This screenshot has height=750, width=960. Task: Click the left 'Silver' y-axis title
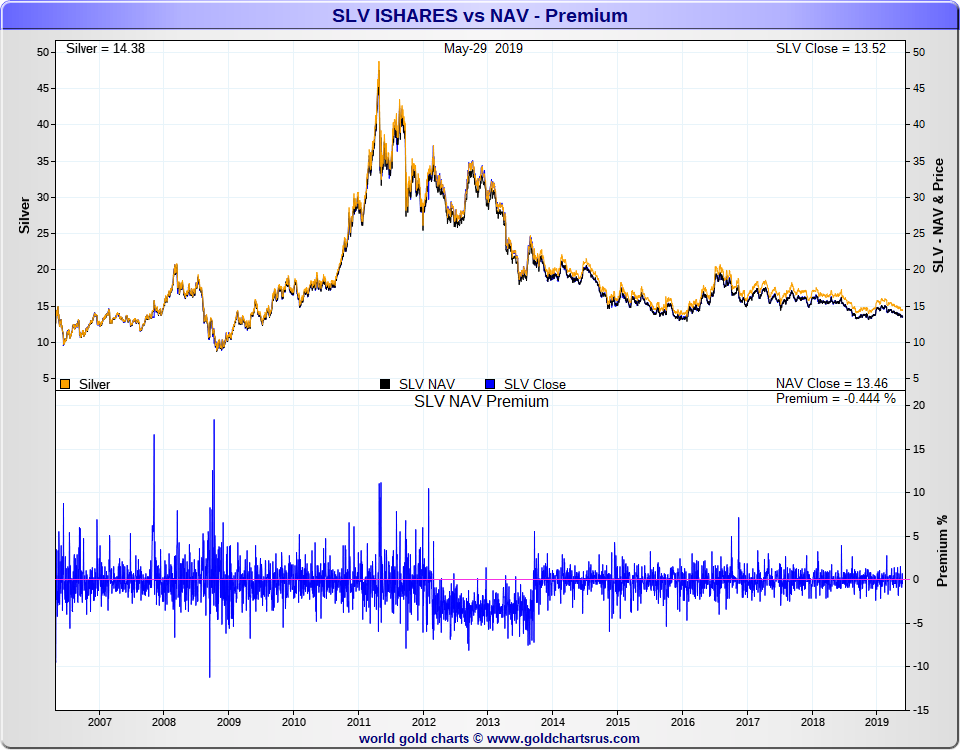tap(24, 215)
